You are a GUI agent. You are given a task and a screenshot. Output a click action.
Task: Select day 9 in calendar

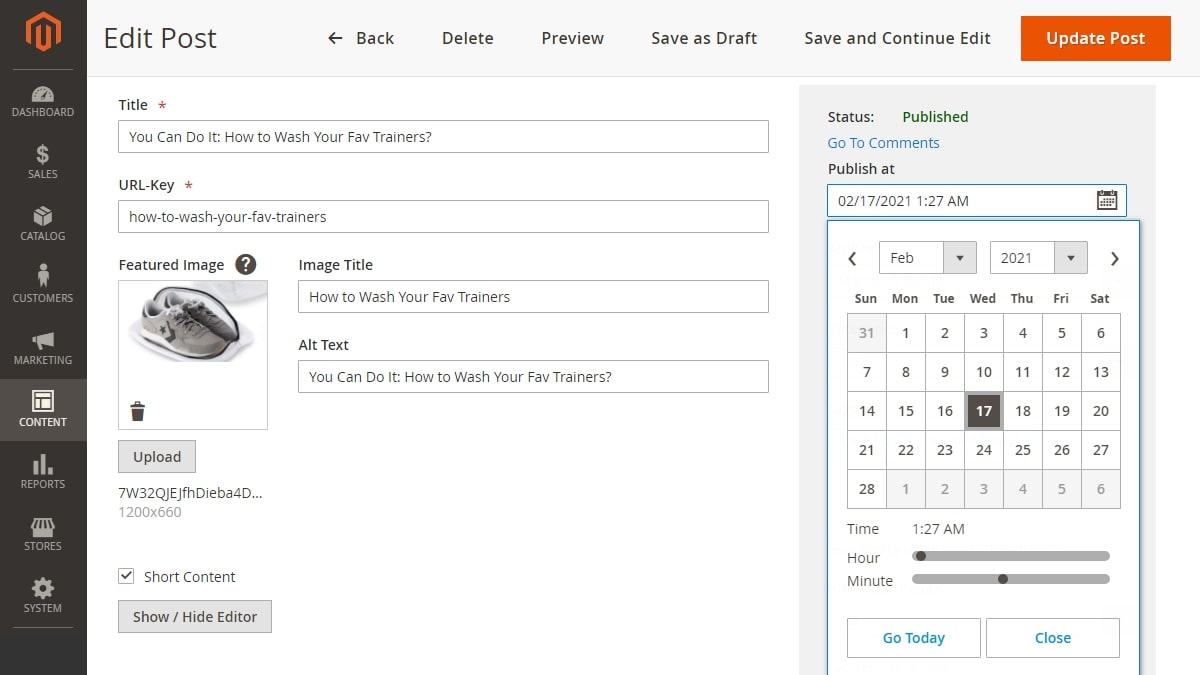pyautogui.click(x=945, y=372)
